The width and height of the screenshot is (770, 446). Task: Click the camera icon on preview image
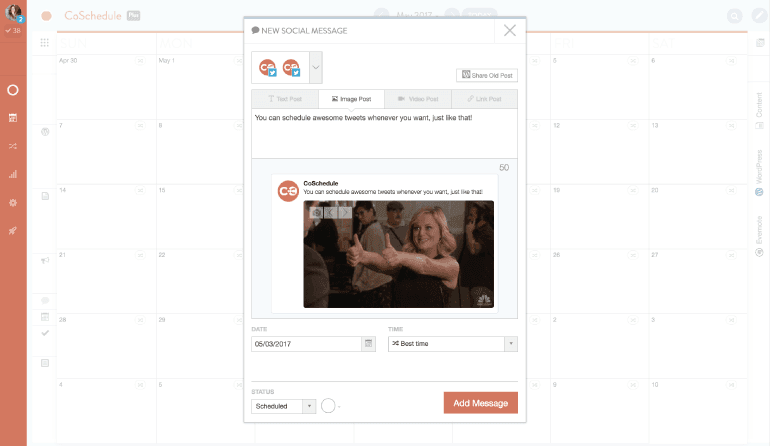click(x=317, y=213)
